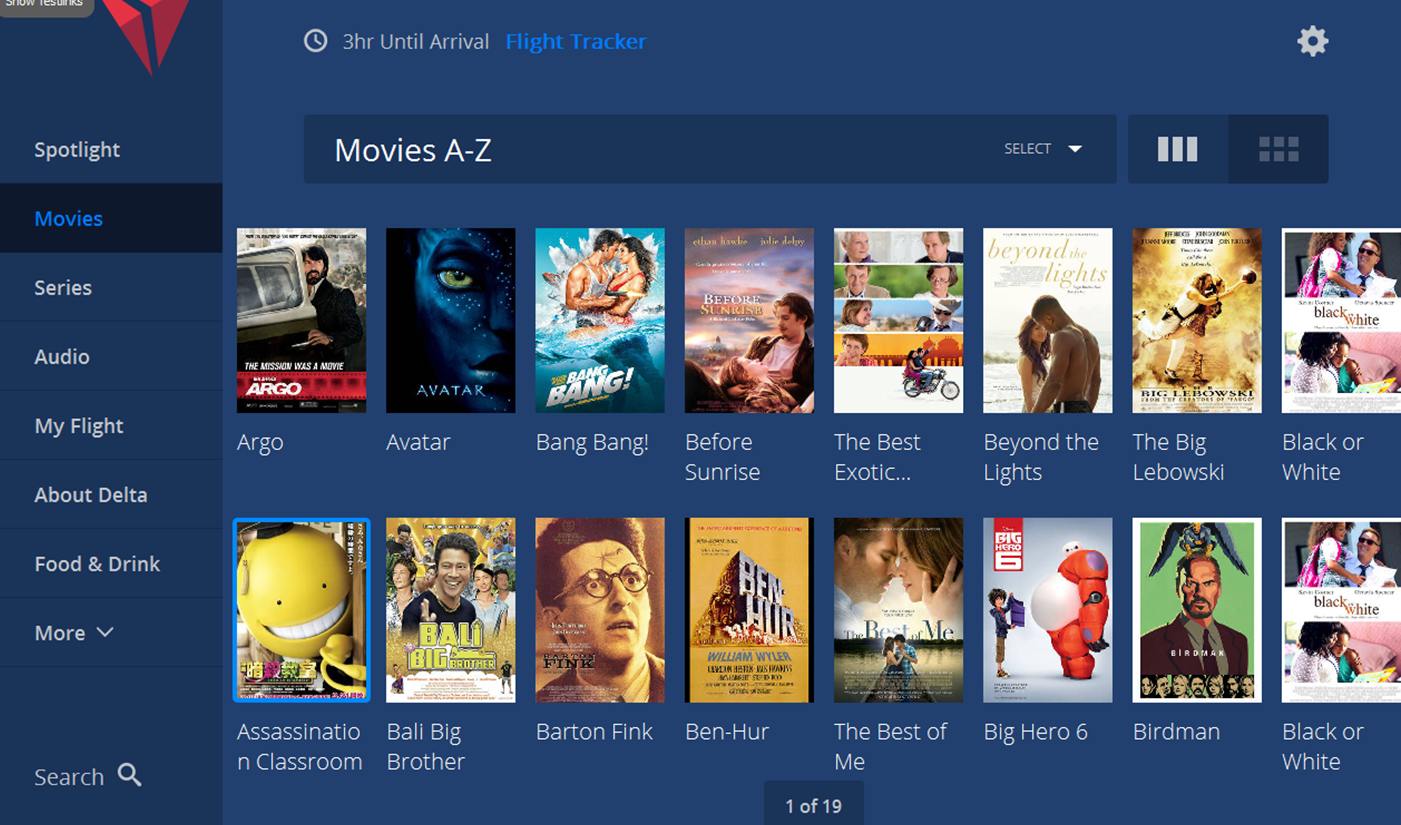Switch to the grid view layout
The image size is (1401, 825).
click(x=1278, y=149)
